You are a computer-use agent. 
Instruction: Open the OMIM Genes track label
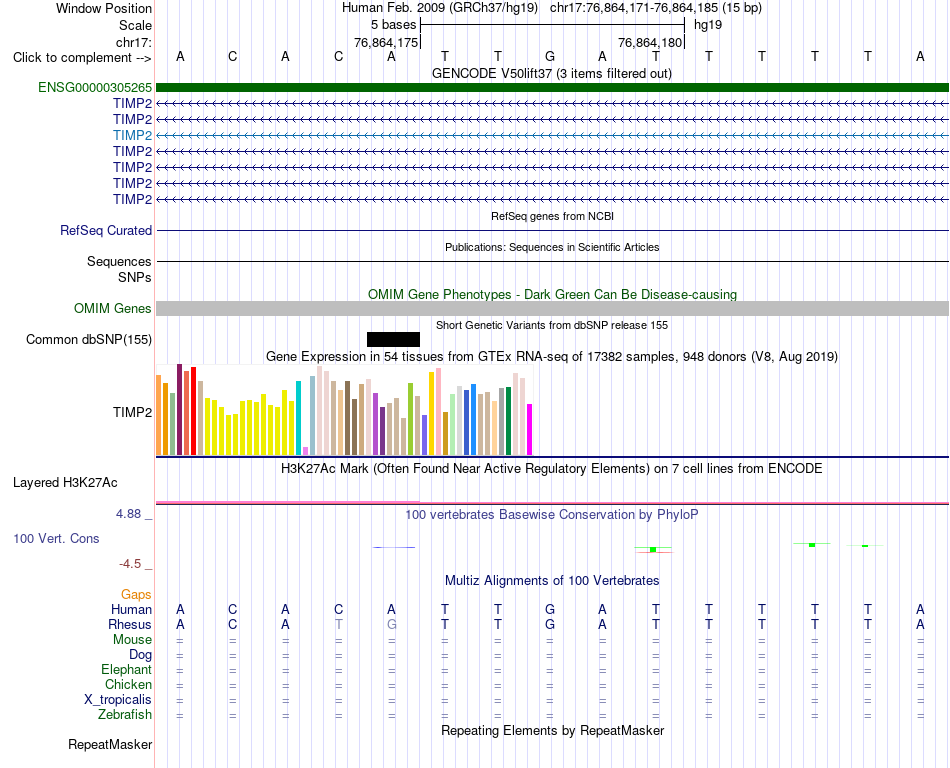coord(113,308)
